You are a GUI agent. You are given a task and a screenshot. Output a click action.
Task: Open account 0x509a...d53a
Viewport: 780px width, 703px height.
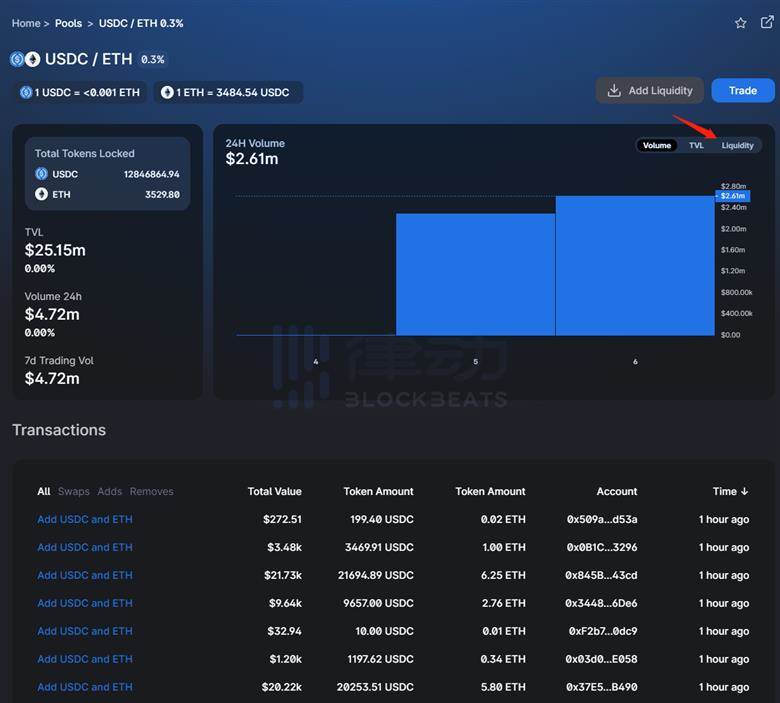click(x=602, y=519)
